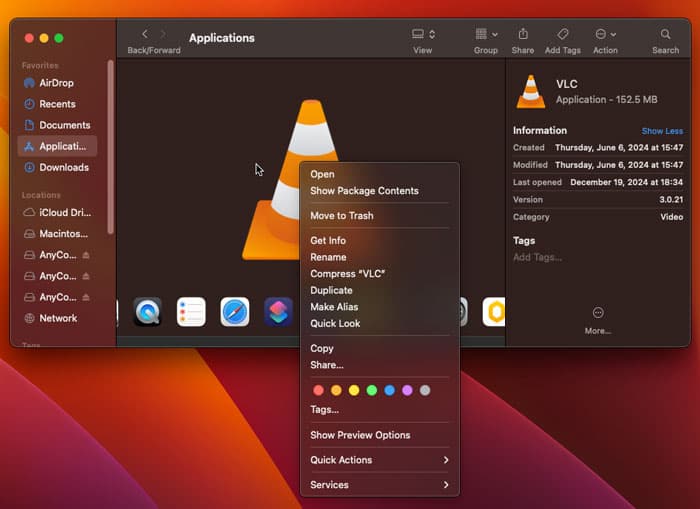This screenshot has width=700, height=509.
Task: Open Recents in the sidebar
Action: coord(57,104)
